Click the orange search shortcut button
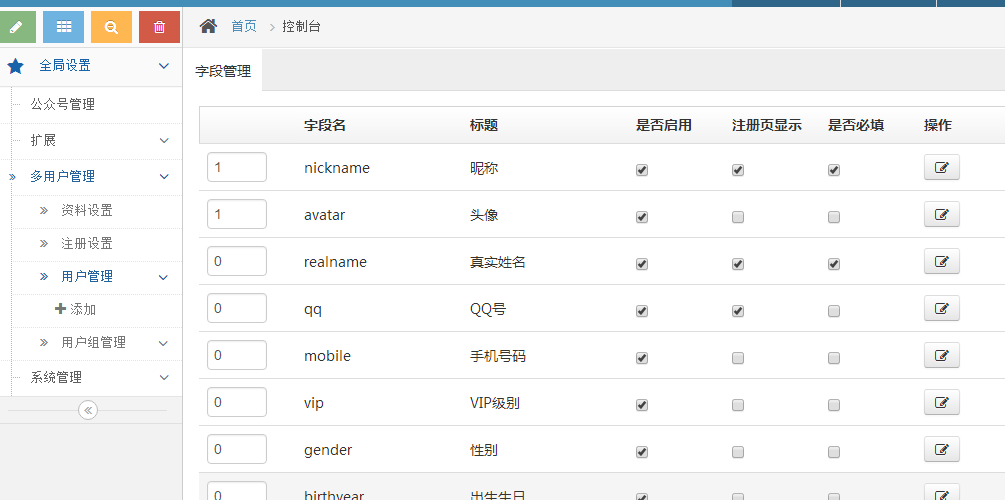Viewport: 1005px width, 500px height. coord(112,27)
